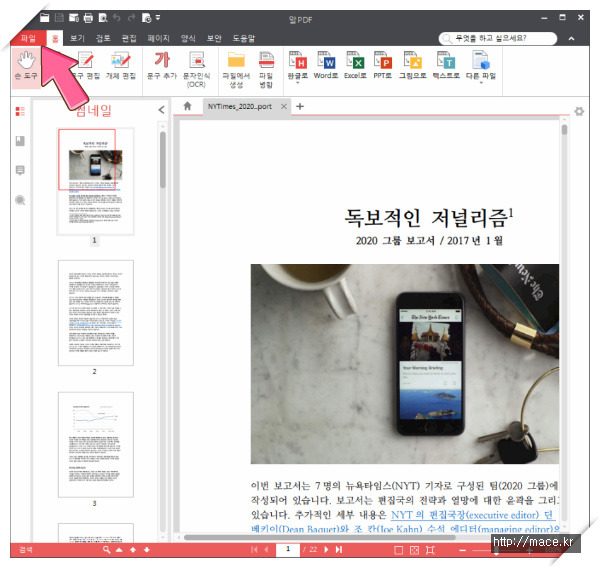Click the email envelope icon in title bar
The height and width of the screenshot is (568, 600).
(74, 18)
